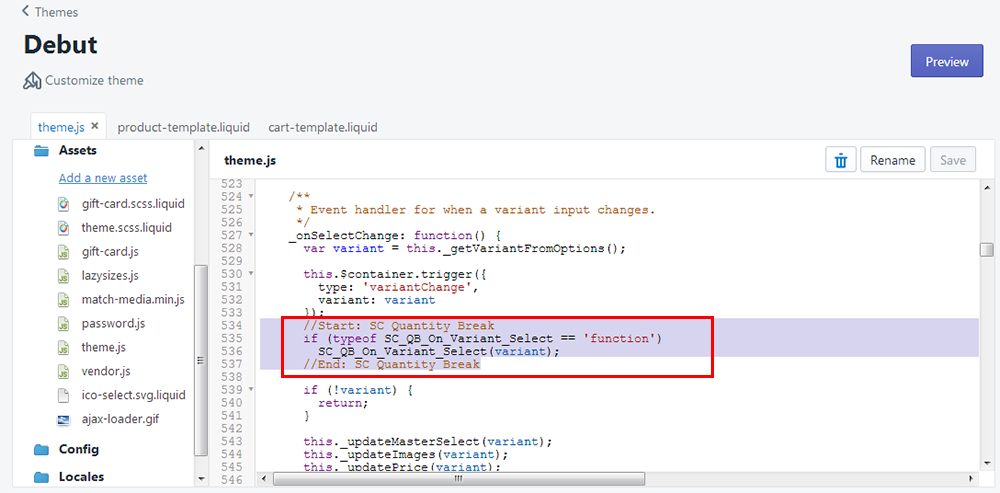The height and width of the screenshot is (493, 1000).
Task: Click the ajax-loader.gif image file icon
Action: 63,420
